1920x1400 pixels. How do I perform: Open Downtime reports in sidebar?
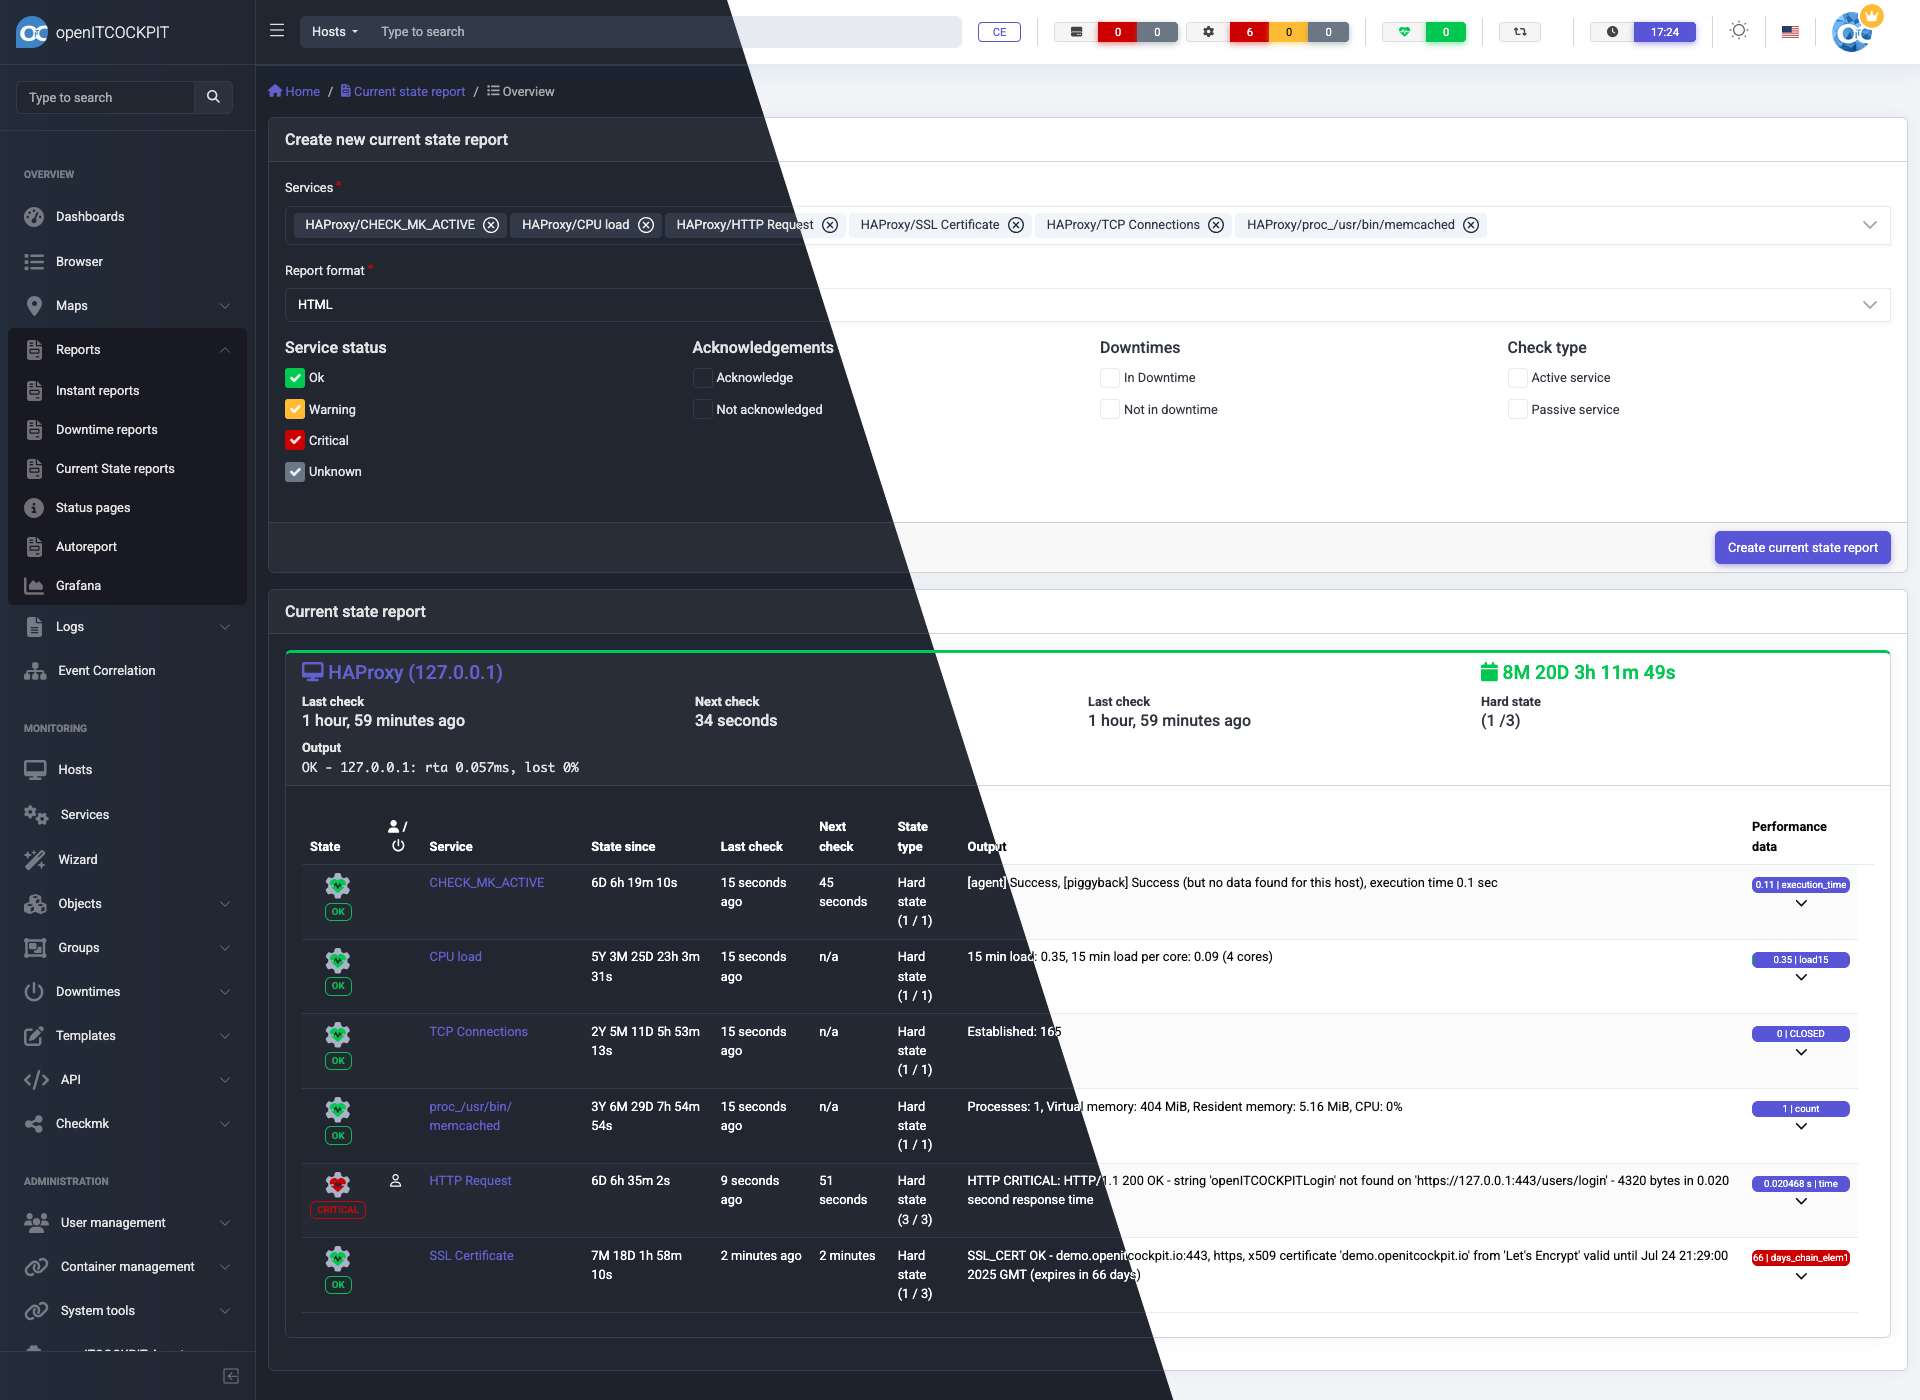[x=106, y=430]
